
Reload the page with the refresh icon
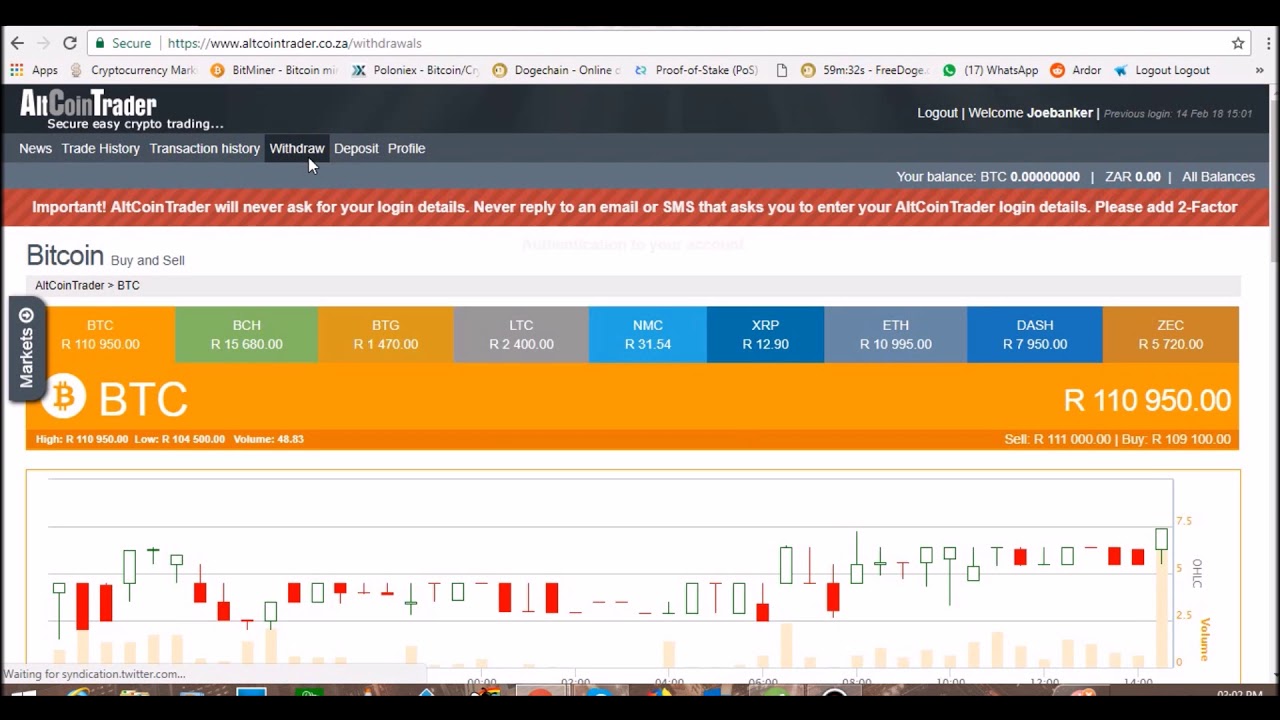point(70,43)
